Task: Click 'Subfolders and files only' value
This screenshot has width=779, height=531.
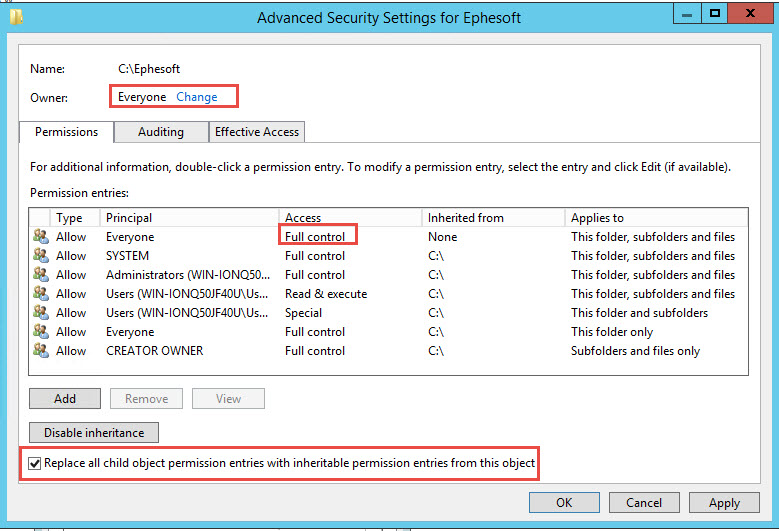Action: 635,351
